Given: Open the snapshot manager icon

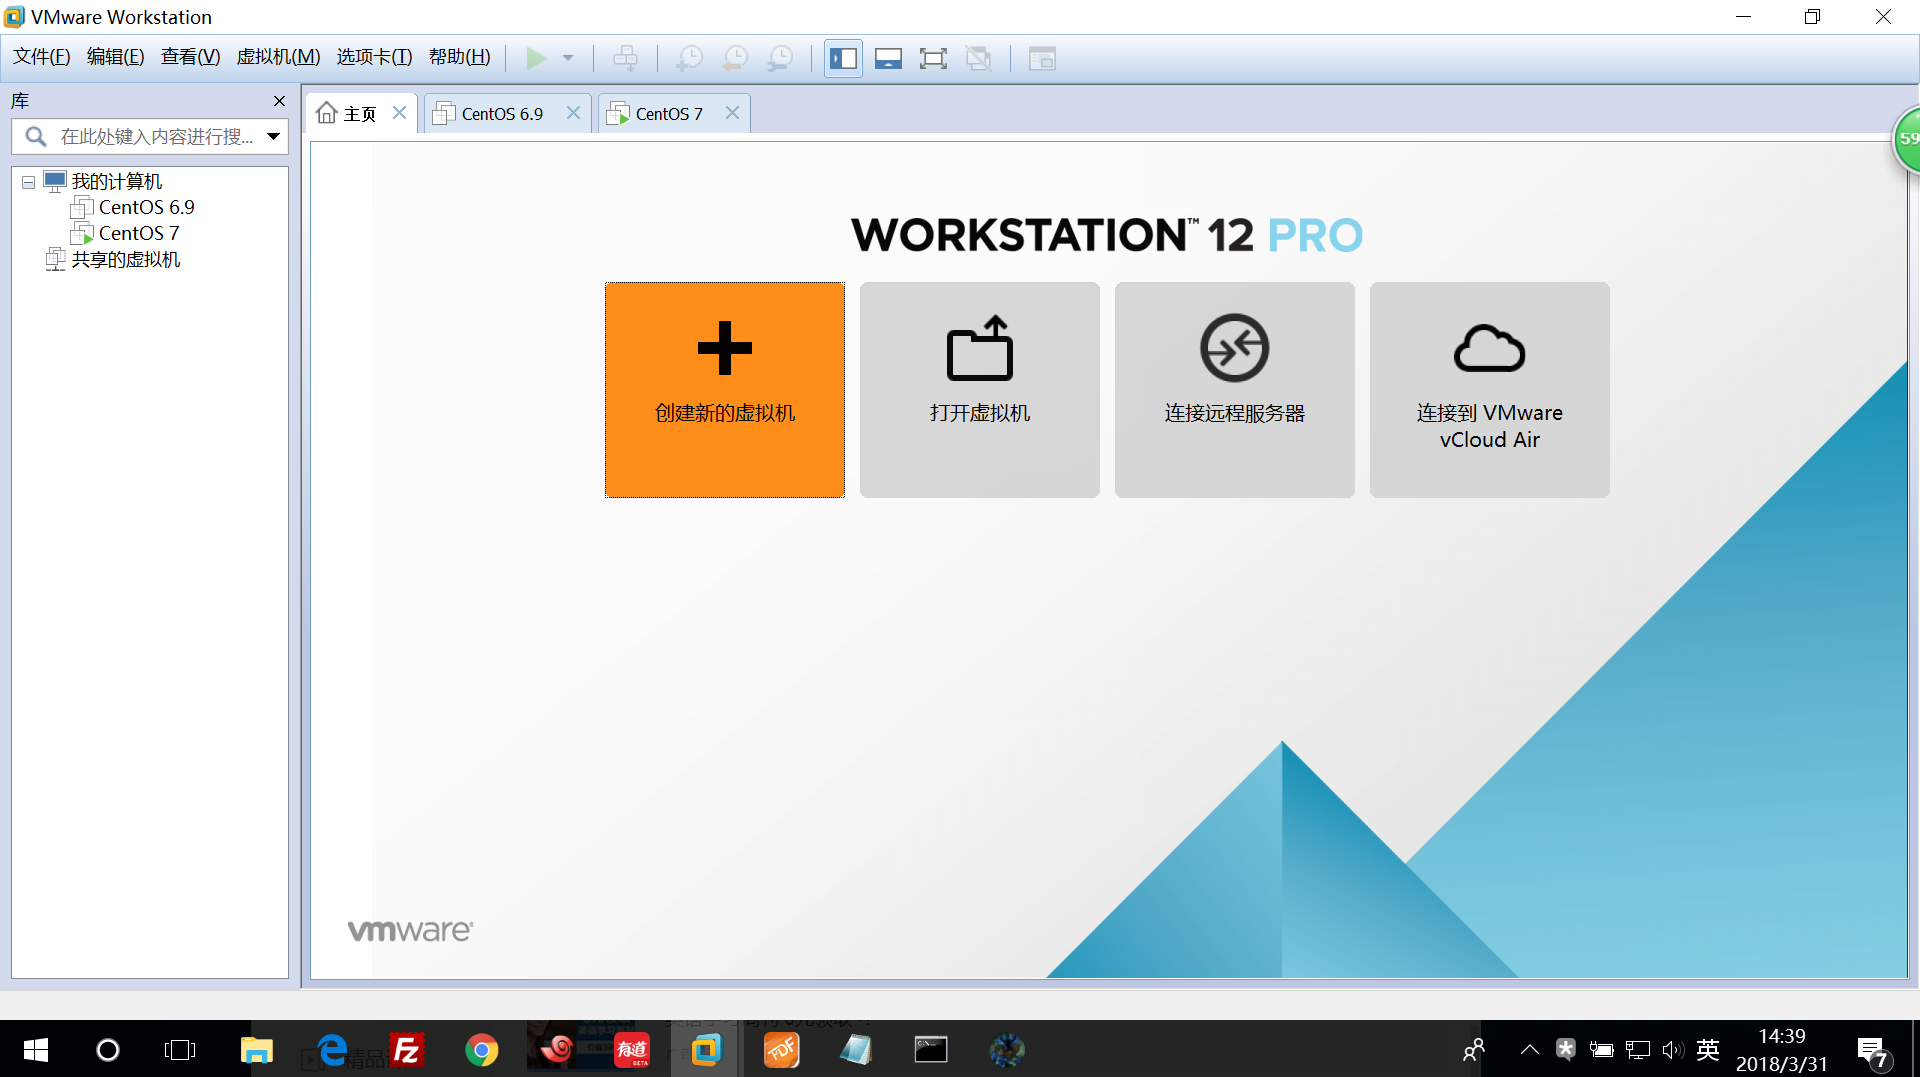Looking at the screenshot, I should point(780,58).
